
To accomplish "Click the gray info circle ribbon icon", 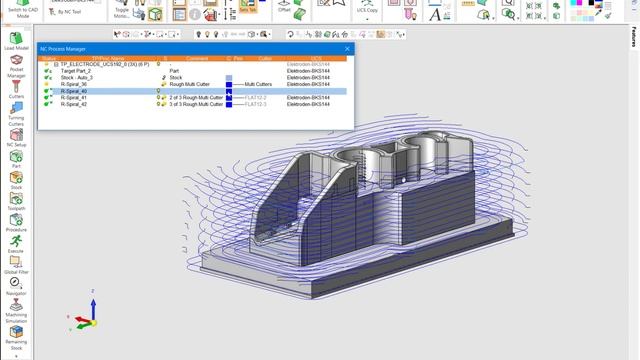I will click(195, 15).
